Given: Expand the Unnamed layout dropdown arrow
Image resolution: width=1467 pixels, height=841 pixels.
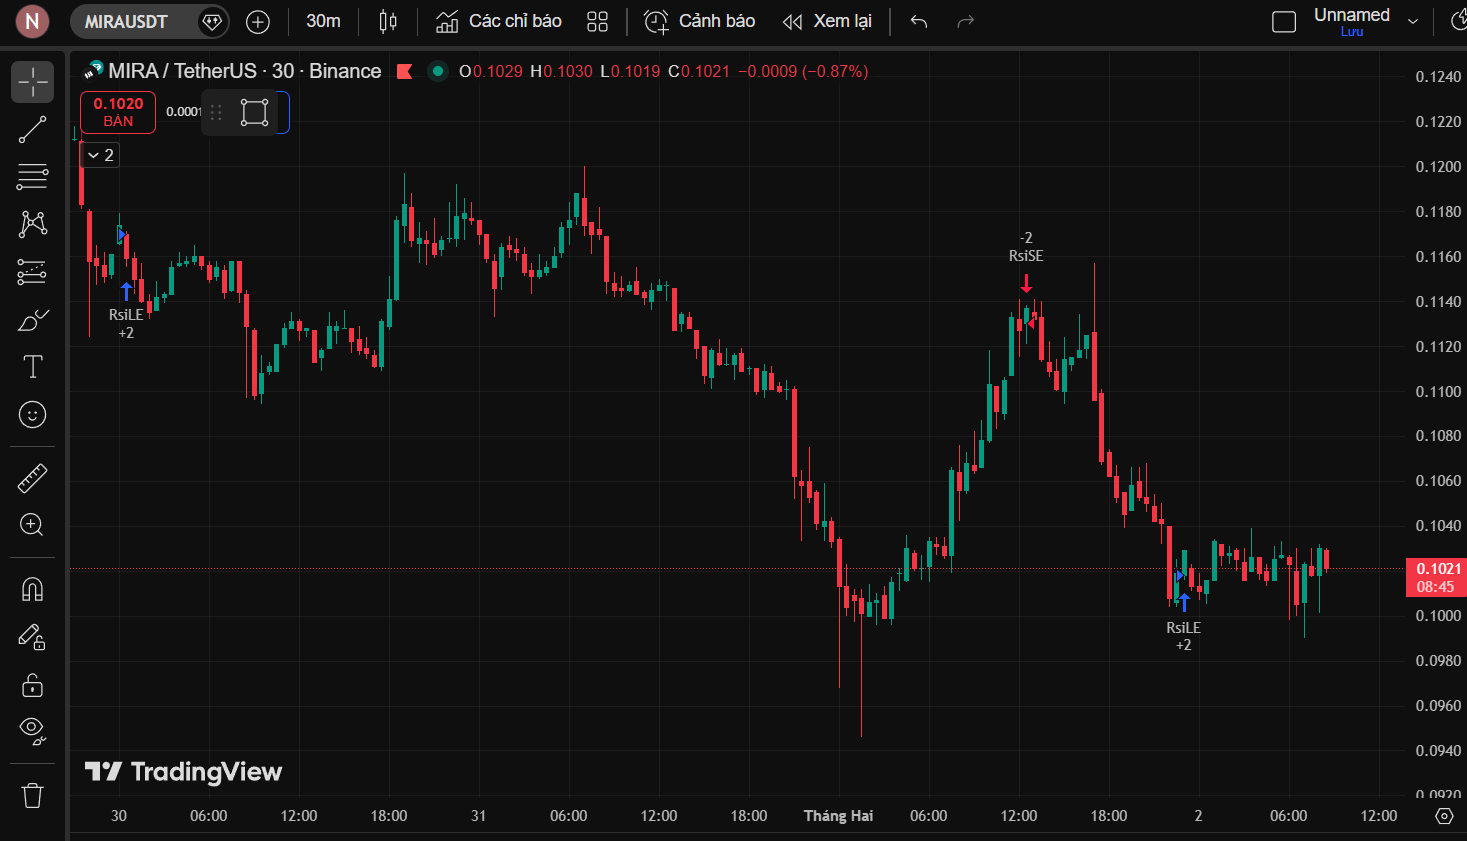Looking at the screenshot, I should (1413, 21).
